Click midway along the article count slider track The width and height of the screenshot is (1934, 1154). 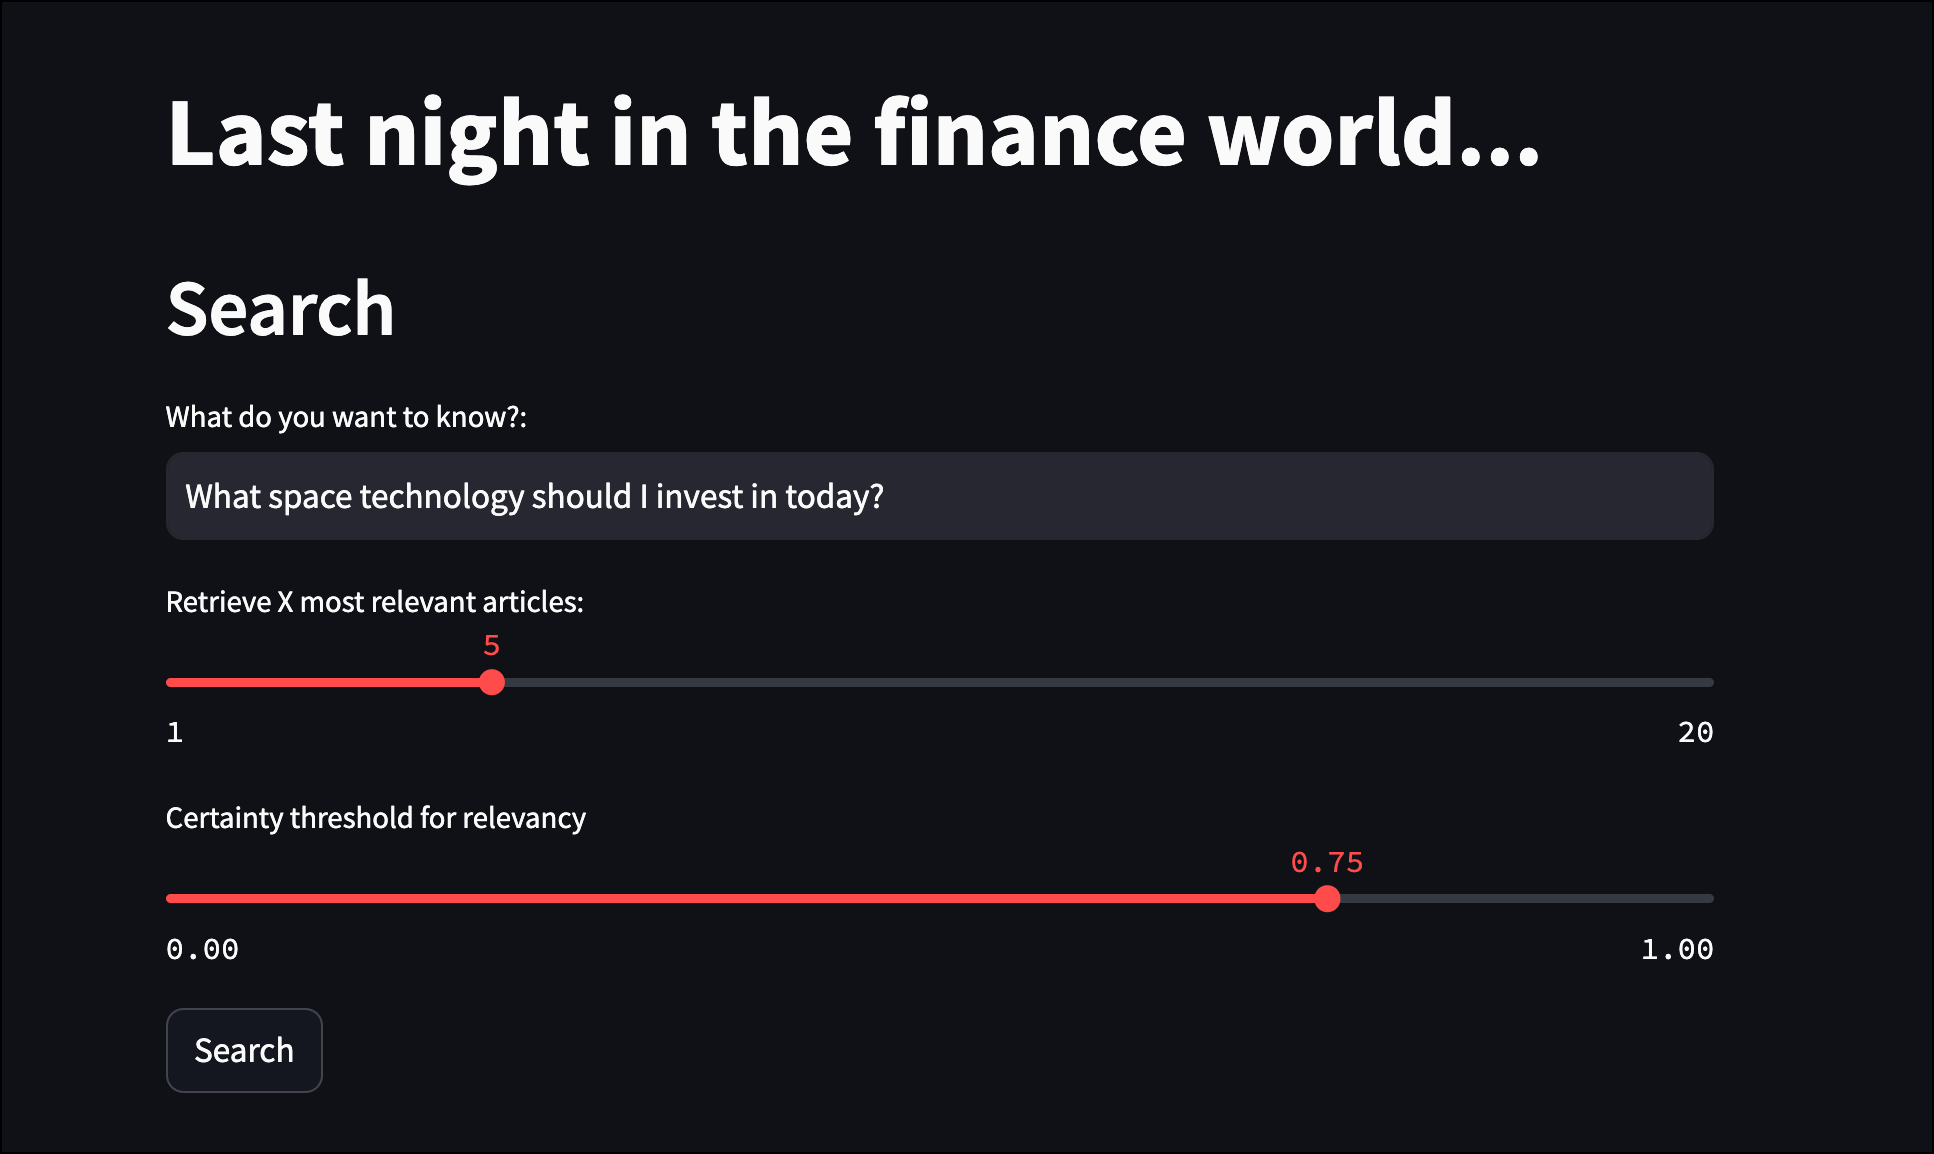coord(939,682)
